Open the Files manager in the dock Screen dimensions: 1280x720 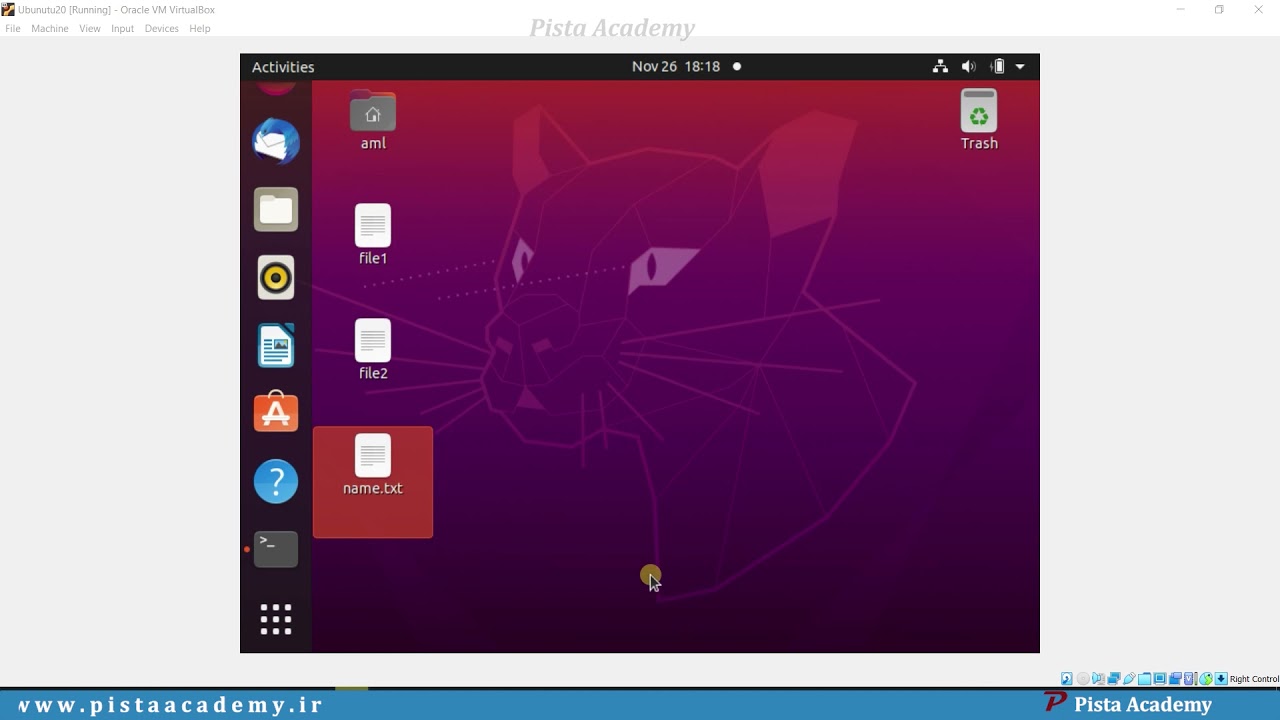[276, 209]
